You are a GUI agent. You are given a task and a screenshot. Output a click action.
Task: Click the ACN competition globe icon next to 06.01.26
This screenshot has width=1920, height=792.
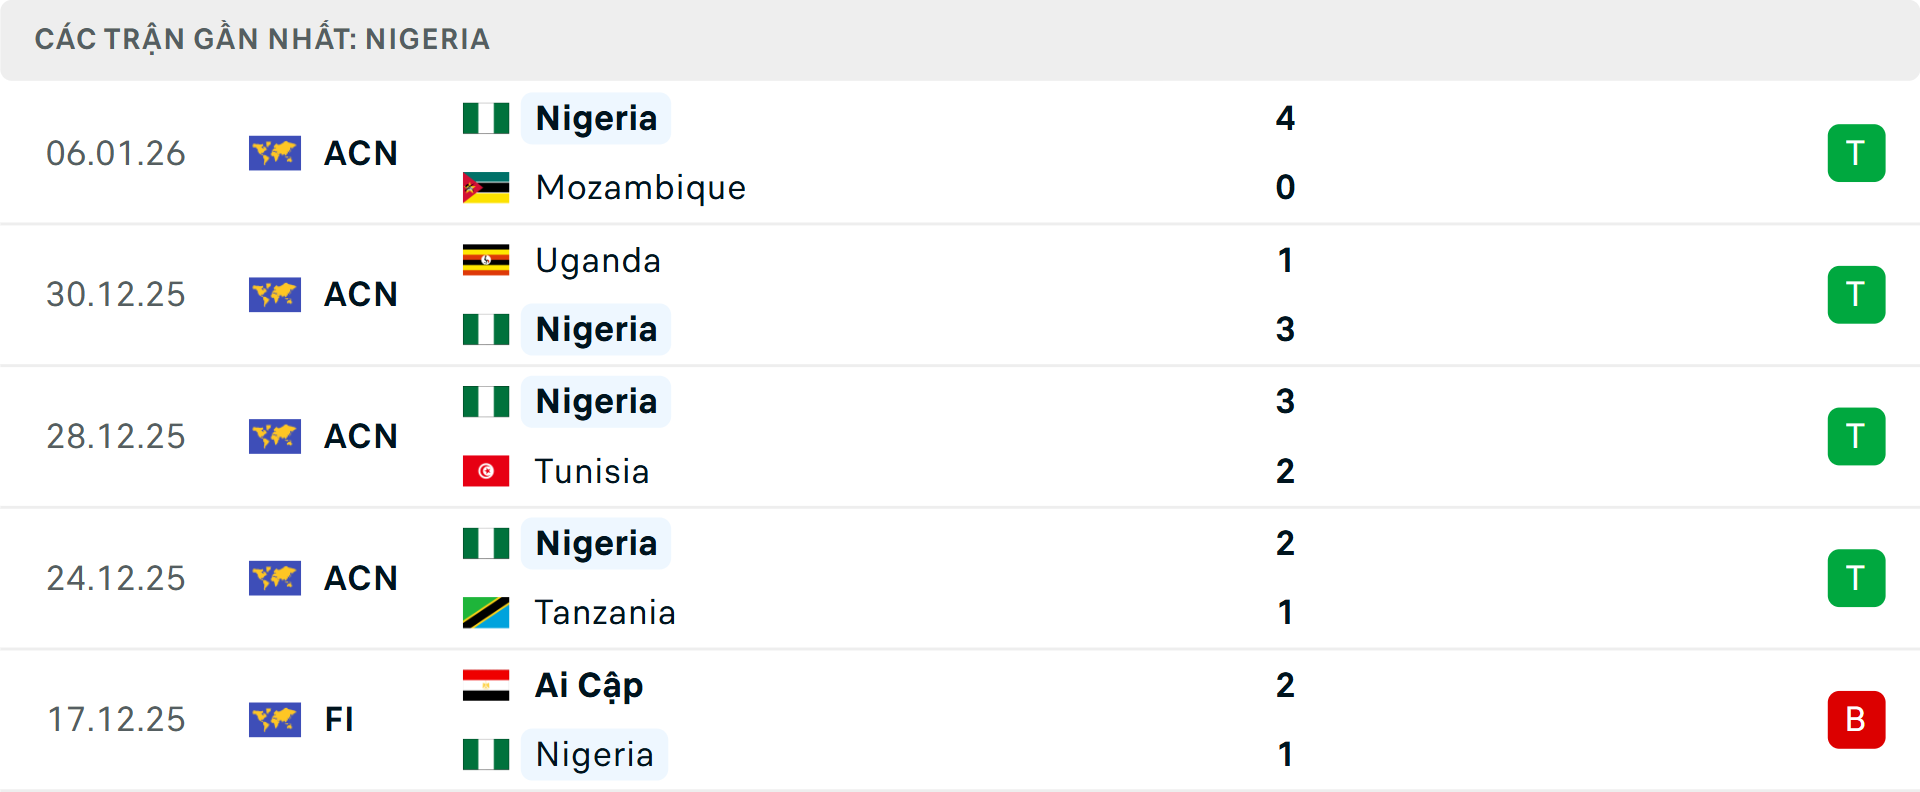click(x=275, y=153)
